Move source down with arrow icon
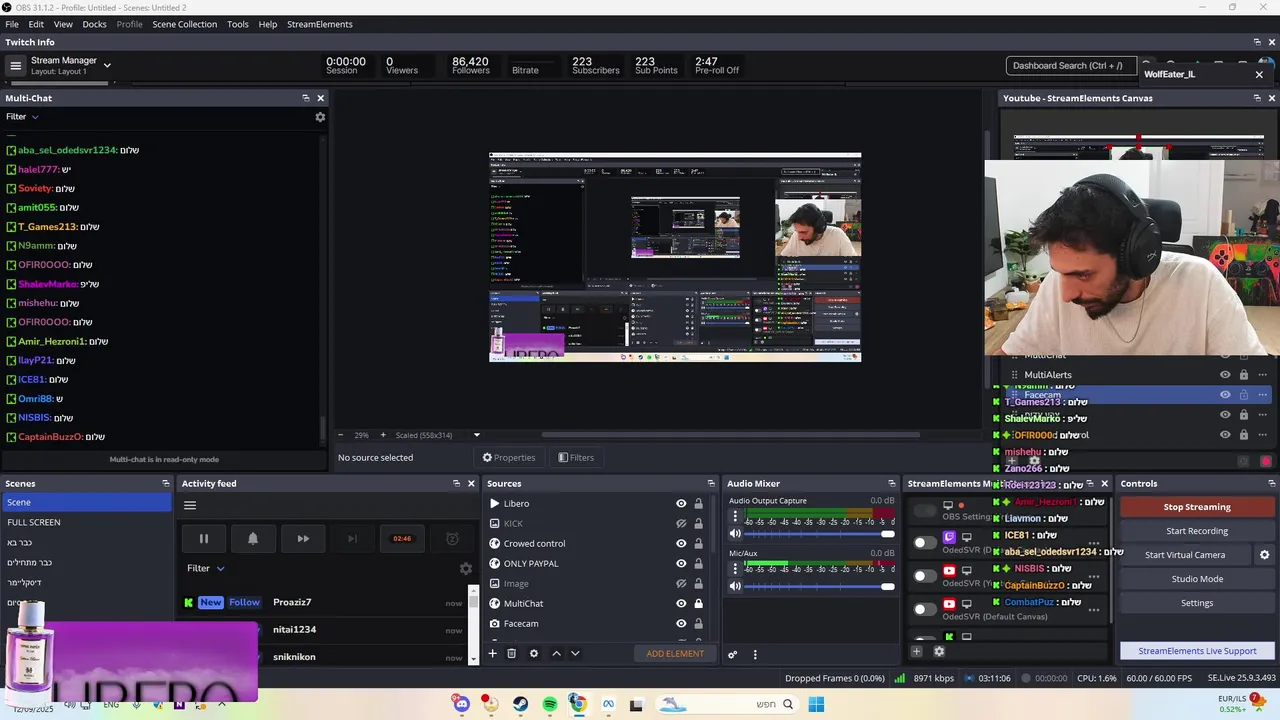The width and height of the screenshot is (1280, 720). pyautogui.click(x=575, y=653)
